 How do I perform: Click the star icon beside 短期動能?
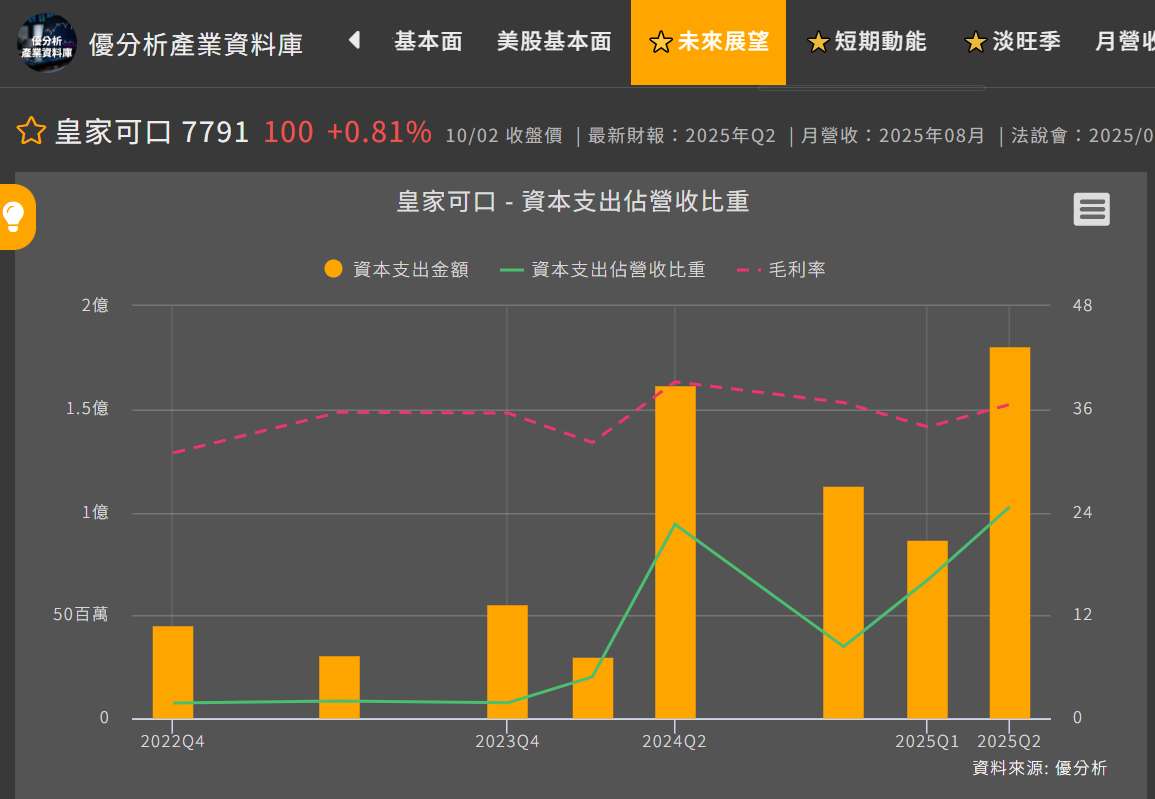click(x=818, y=42)
